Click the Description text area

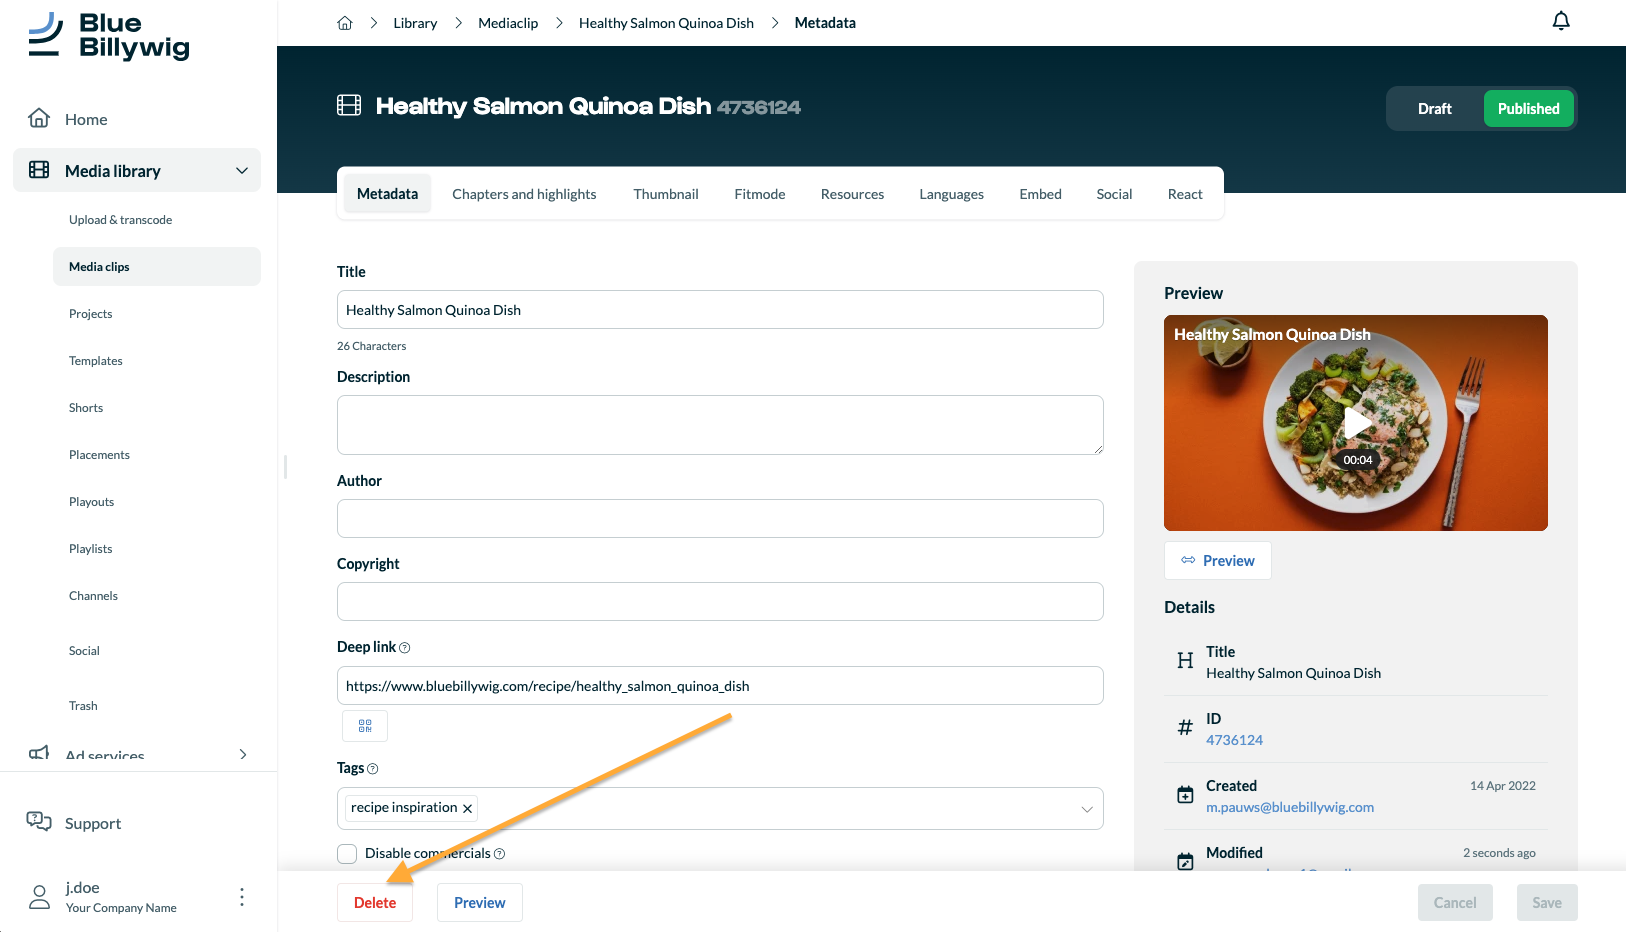(720, 425)
